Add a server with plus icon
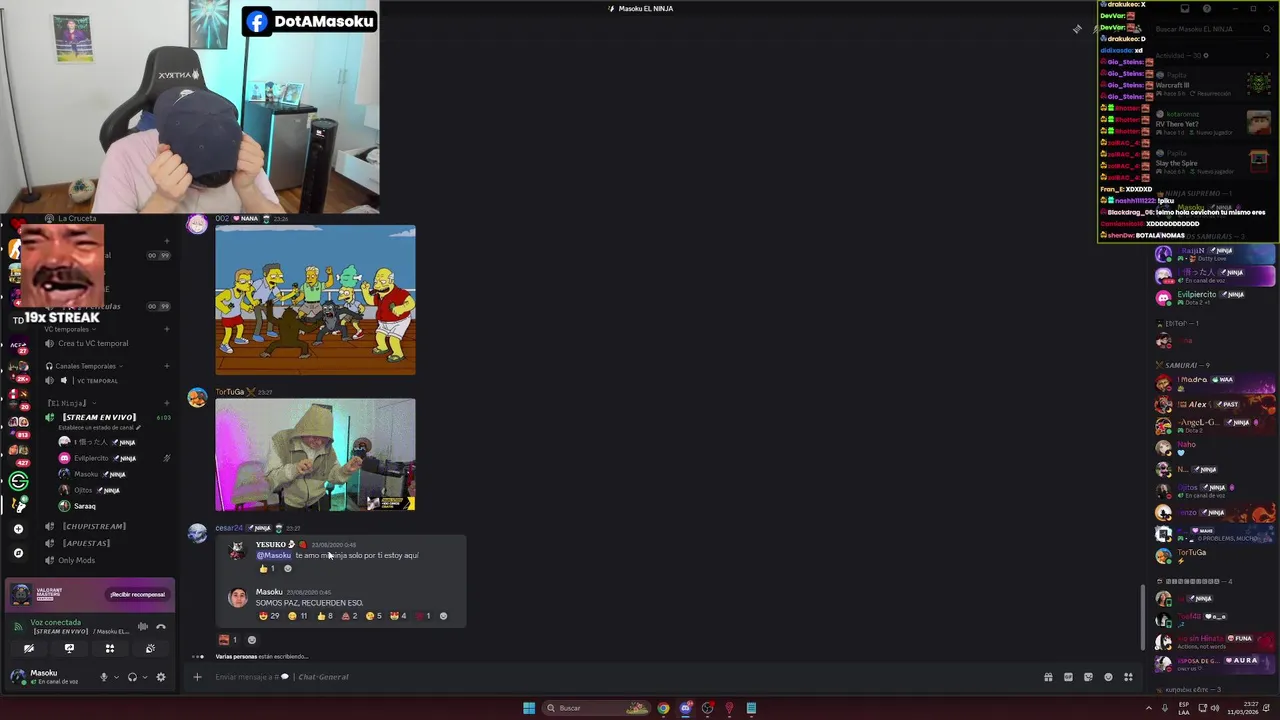This screenshot has width=1280, height=720. (x=18, y=529)
